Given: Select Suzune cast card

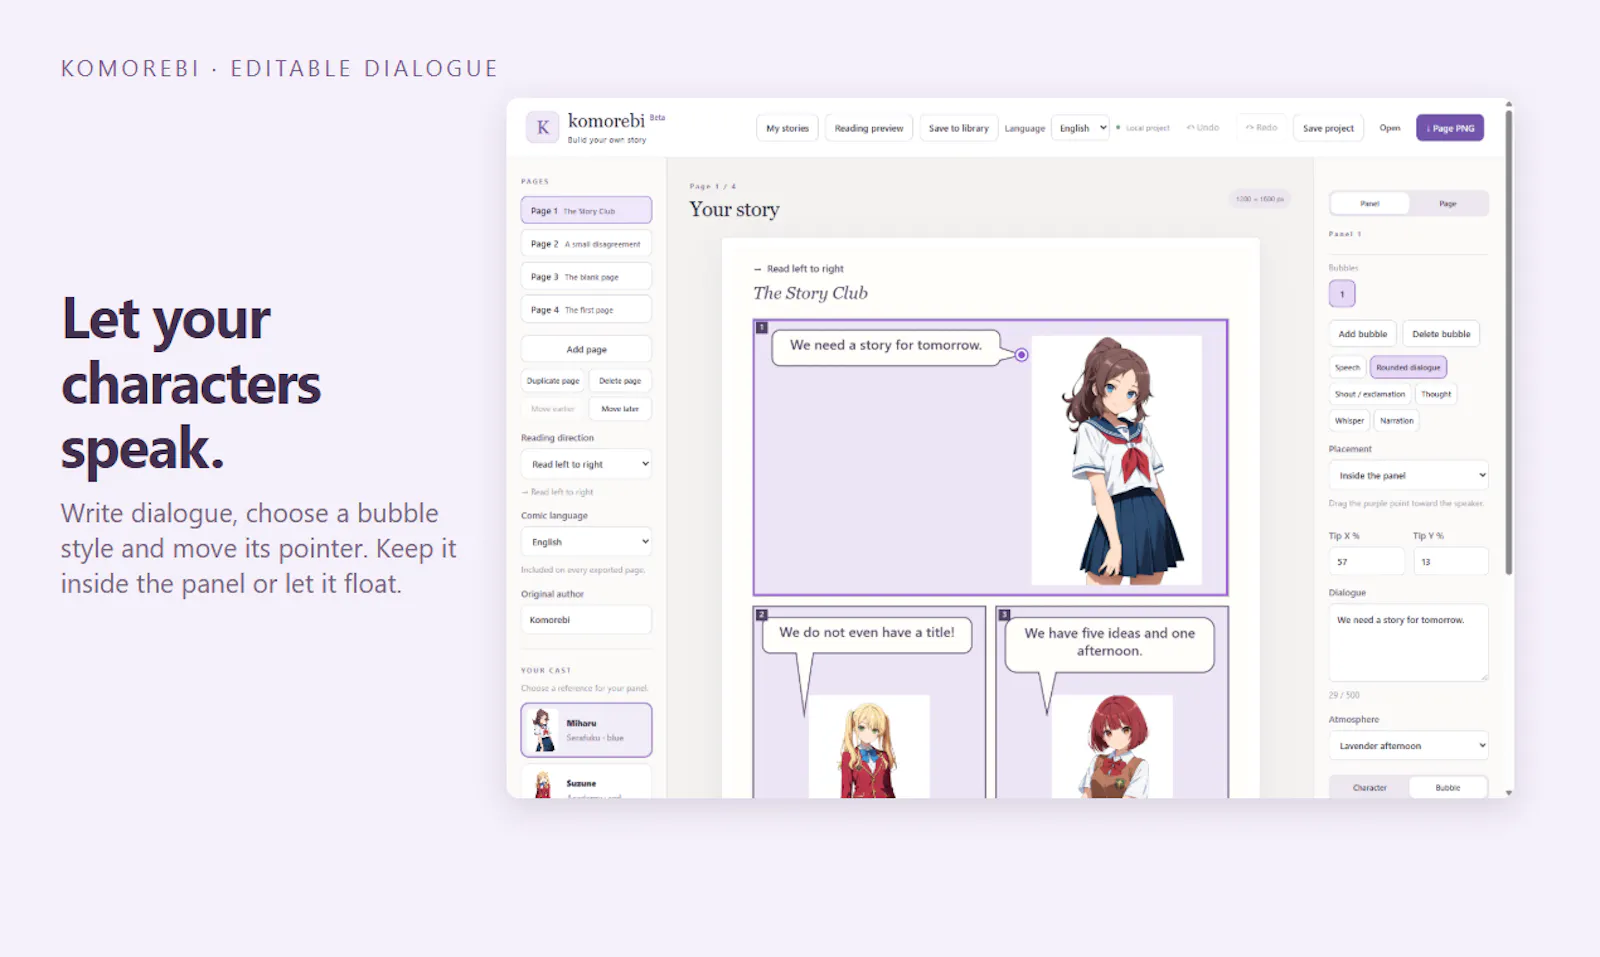Looking at the screenshot, I should 586,782.
